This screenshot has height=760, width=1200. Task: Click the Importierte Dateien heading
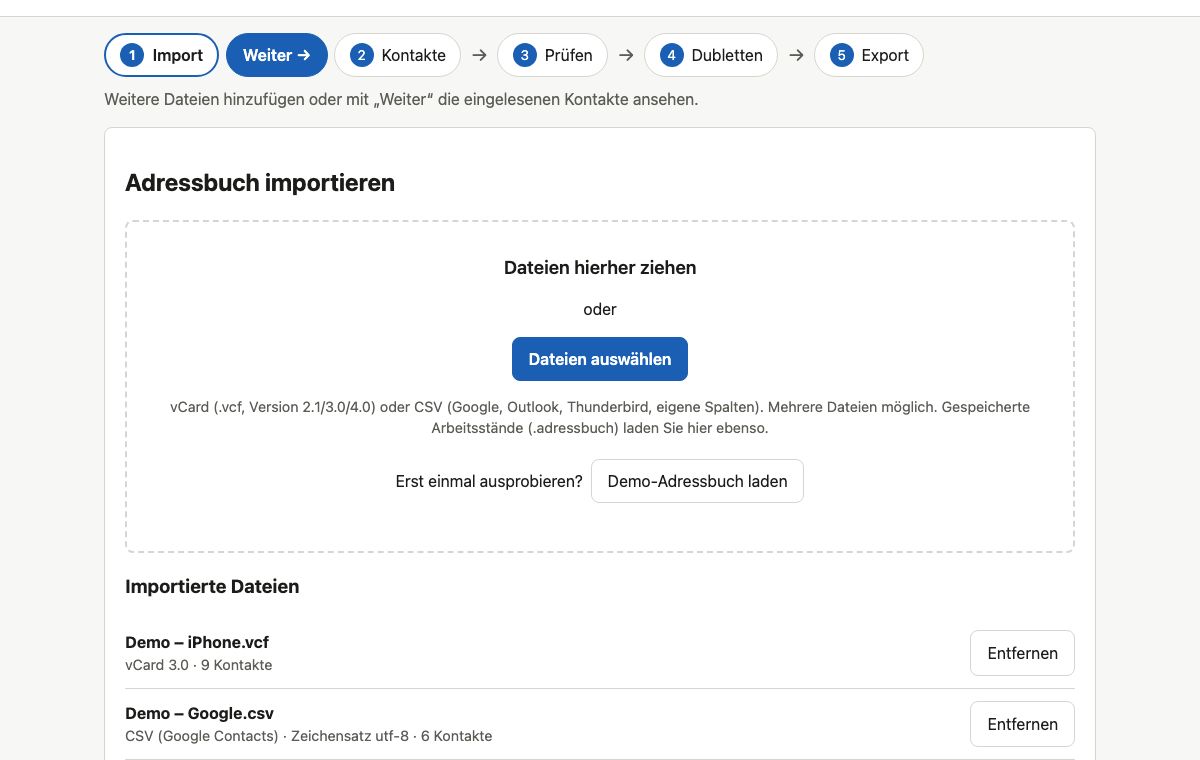212,587
